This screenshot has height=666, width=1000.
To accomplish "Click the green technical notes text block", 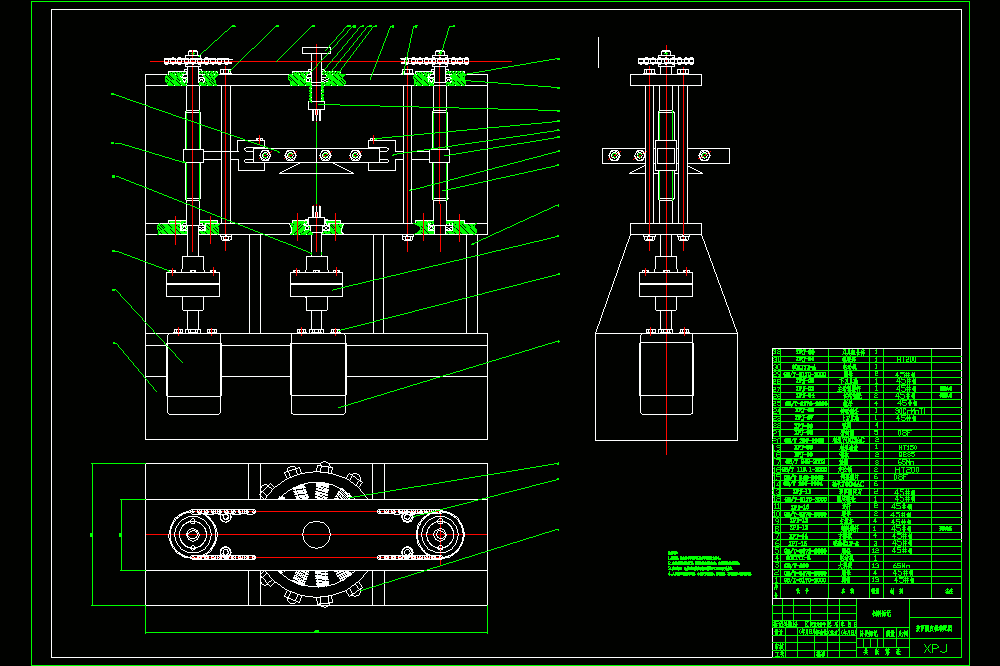I will 709,564.
